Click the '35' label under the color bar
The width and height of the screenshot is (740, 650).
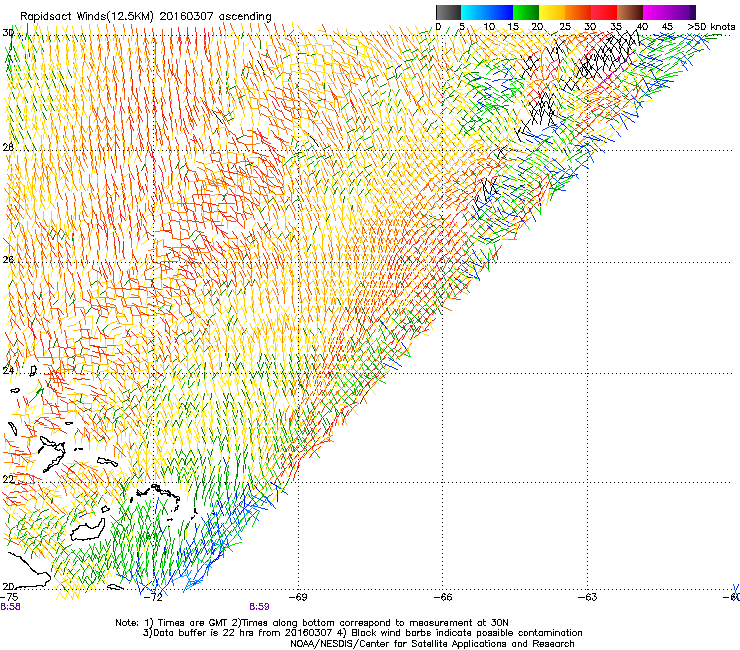pyautogui.click(x=616, y=26)
